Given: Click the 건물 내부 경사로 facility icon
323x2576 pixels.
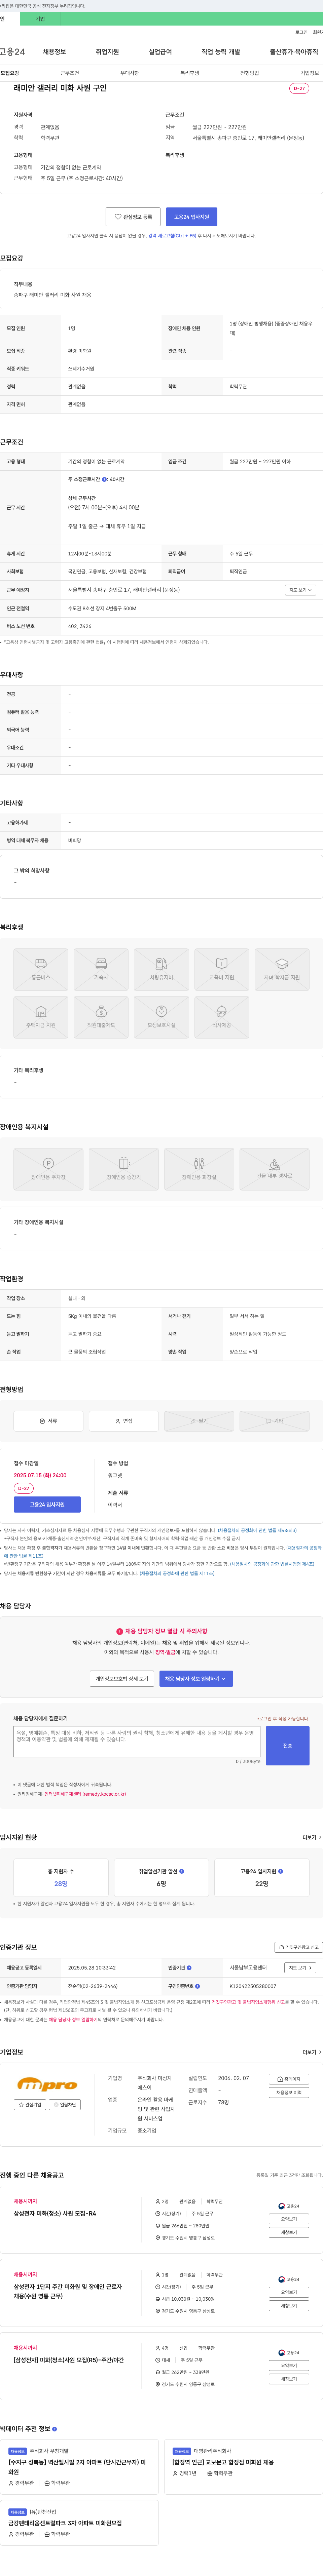Looking at the screenshot, I should [274, 1169].
